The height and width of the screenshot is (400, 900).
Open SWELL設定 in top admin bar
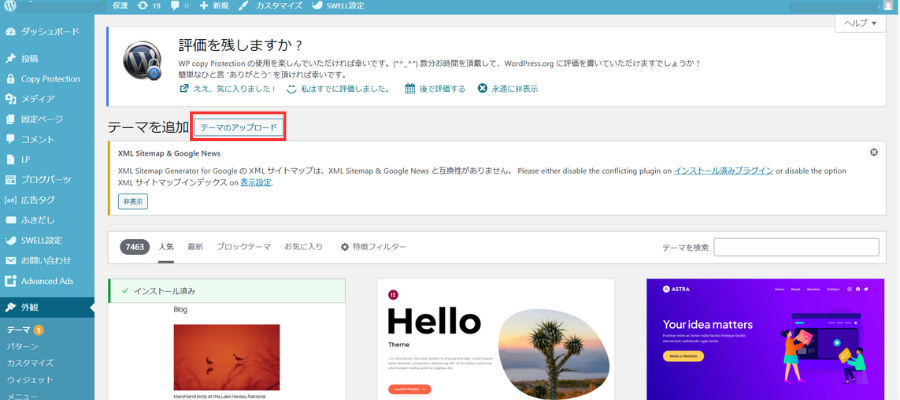(338, 6)
